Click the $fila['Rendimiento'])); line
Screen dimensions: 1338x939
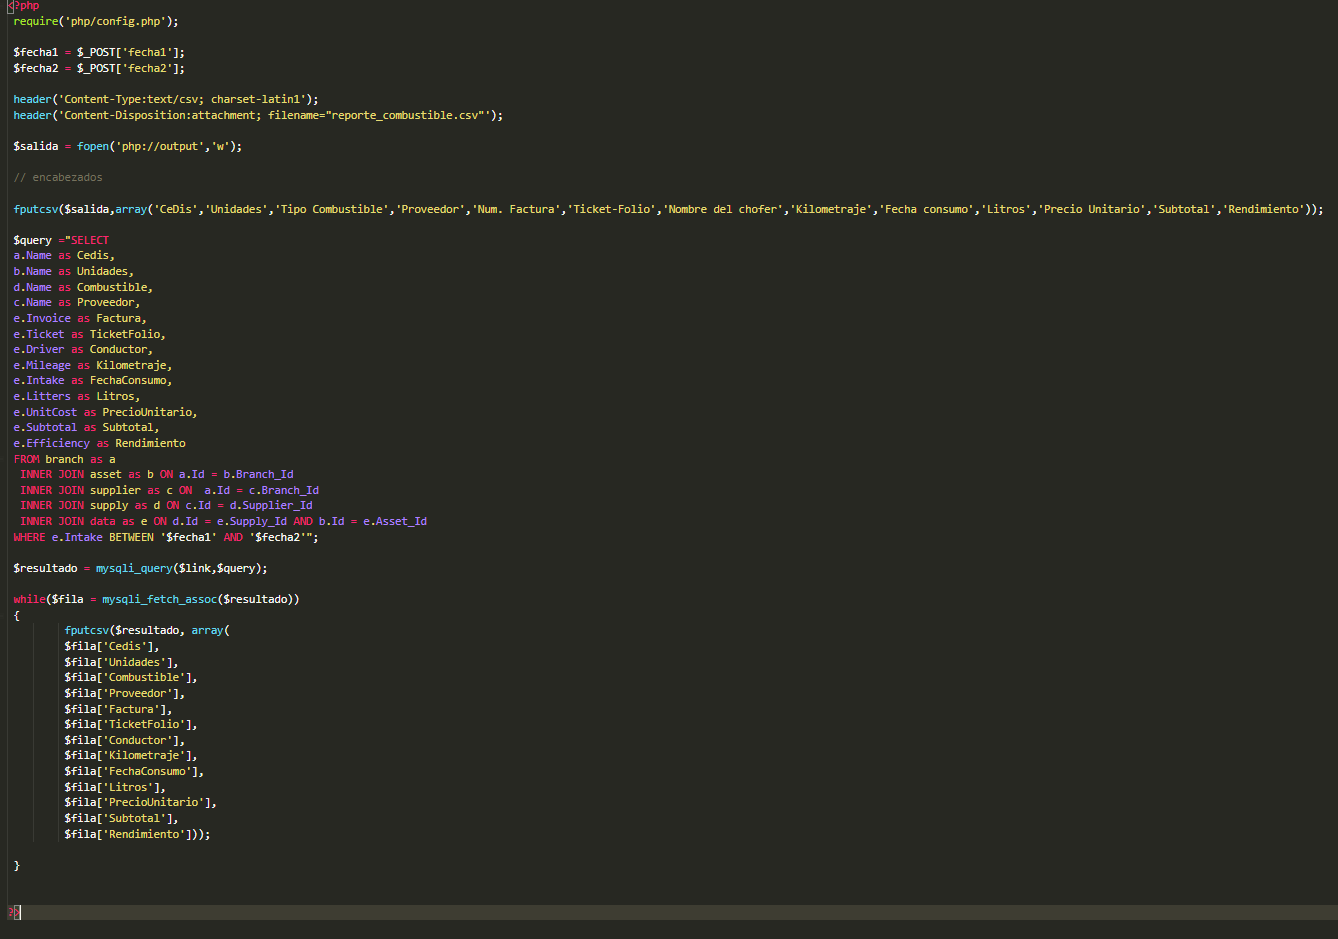pyautogui.click(x=137, y=834)
